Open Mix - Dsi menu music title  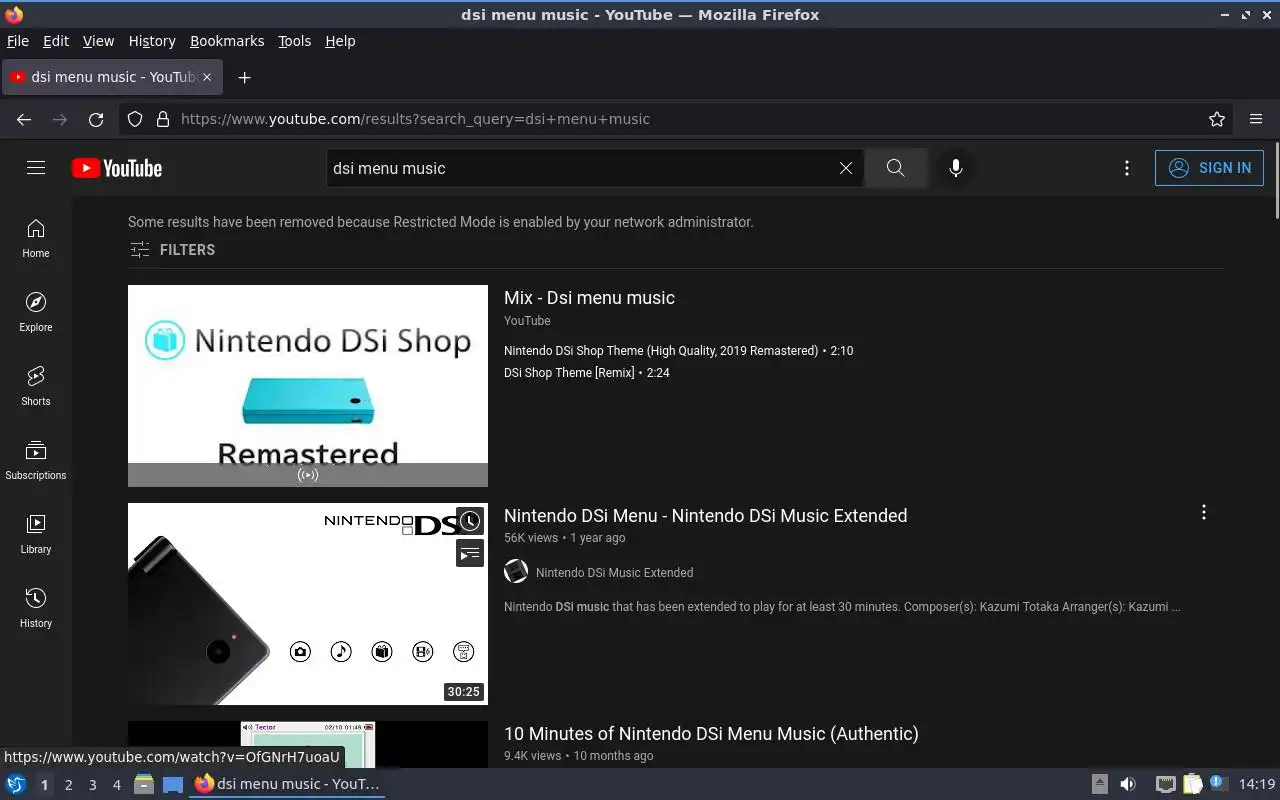[589, 298]
